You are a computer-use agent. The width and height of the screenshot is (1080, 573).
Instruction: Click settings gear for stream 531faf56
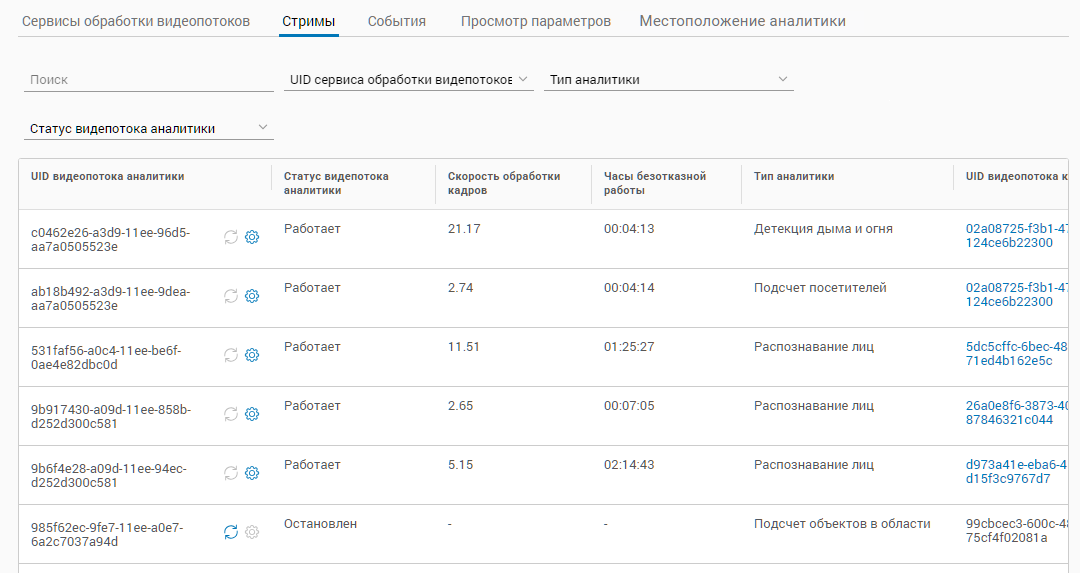point(252,355)
